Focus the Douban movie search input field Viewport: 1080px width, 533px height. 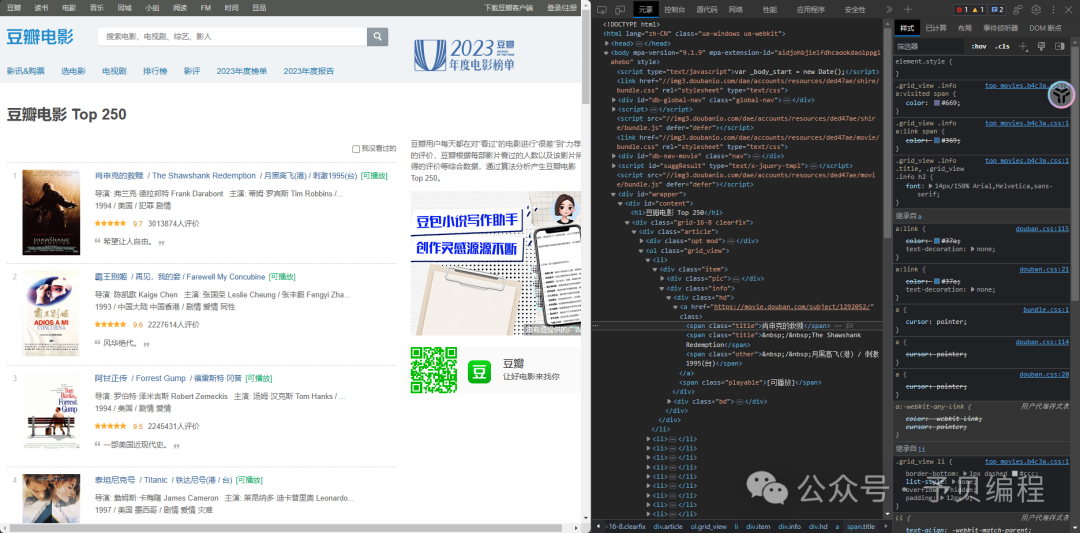233,36
